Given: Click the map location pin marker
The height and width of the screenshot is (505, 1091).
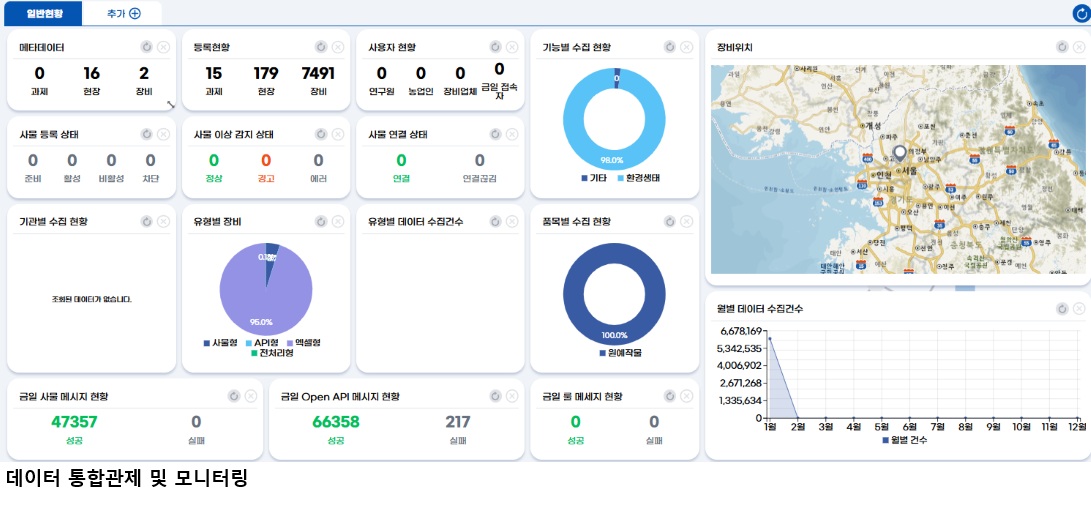Looking at the screenshot, I should pos(899,153).
